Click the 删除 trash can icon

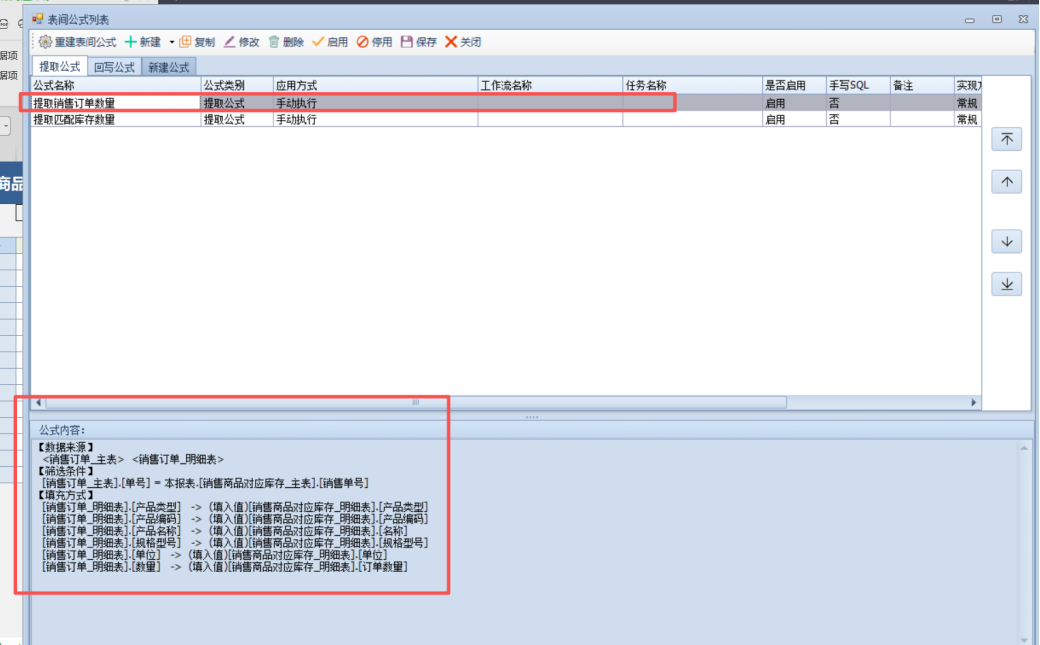click(x=285, y=42)
